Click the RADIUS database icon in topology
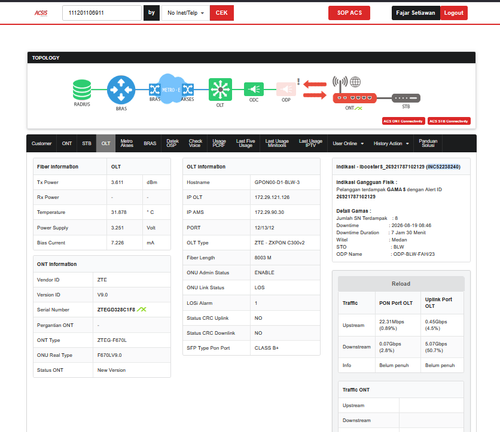Viewport: 500px width, 432px height. 82,90
